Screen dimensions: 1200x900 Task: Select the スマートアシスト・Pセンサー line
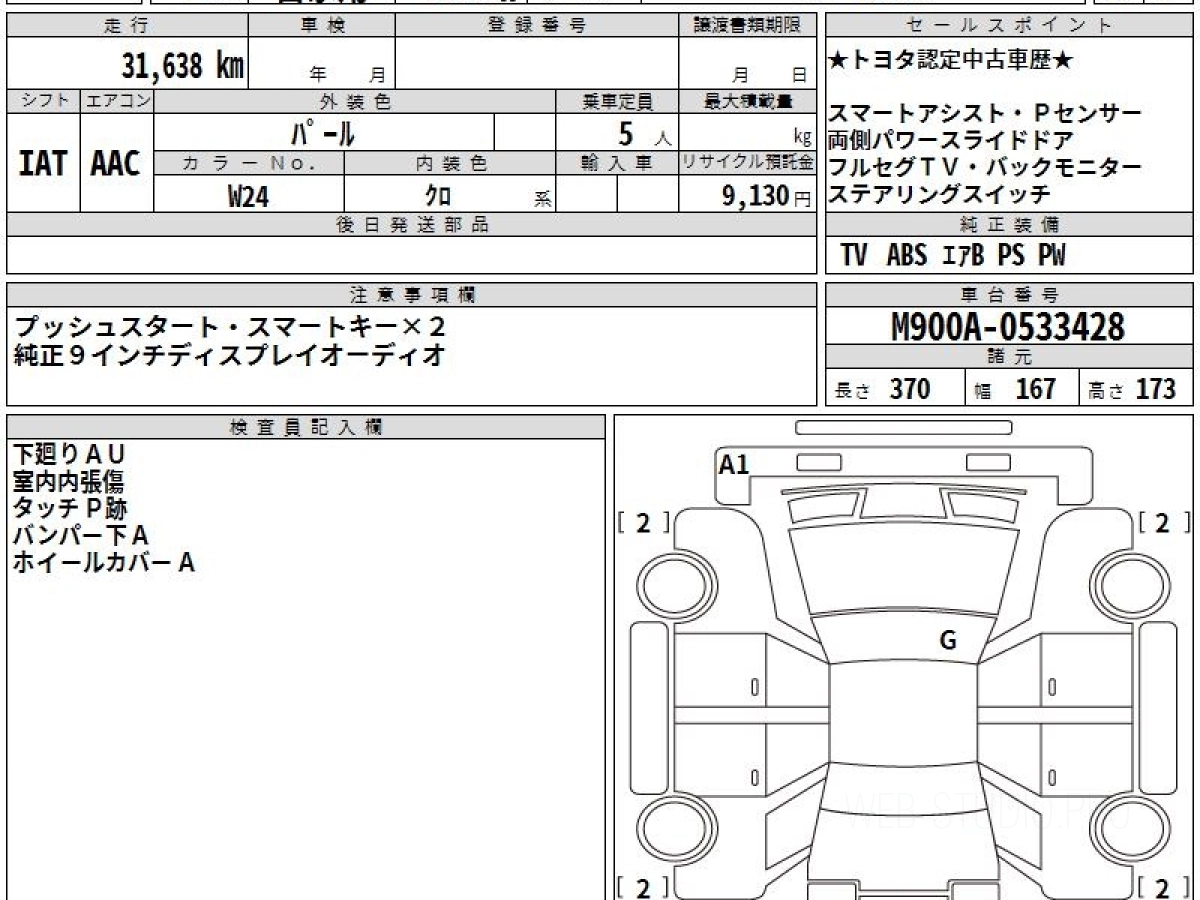tap(985, 113)
